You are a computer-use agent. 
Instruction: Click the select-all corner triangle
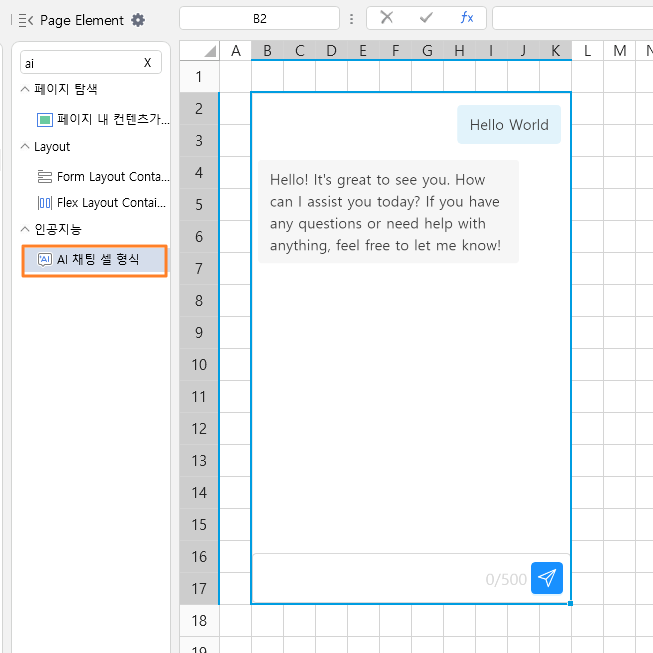(x=210, y=51)
